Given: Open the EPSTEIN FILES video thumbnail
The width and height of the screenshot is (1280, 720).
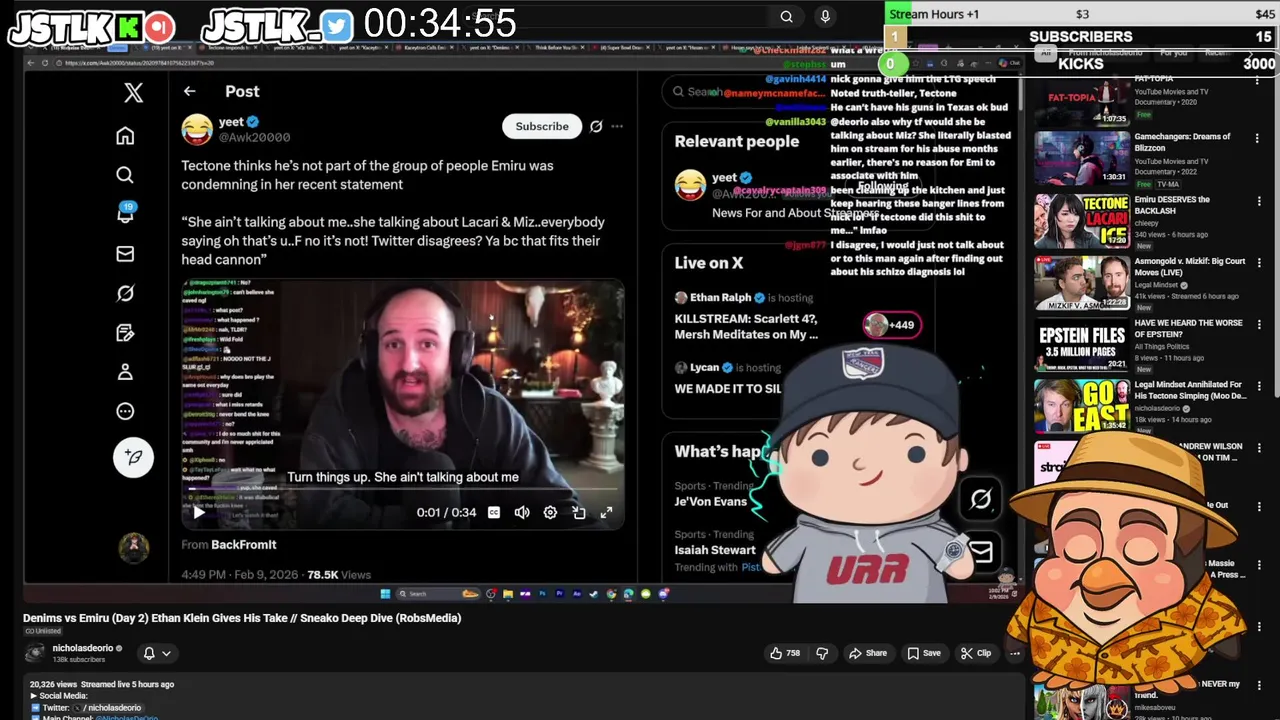Looking at the screenshot, I should (1081, 345).
